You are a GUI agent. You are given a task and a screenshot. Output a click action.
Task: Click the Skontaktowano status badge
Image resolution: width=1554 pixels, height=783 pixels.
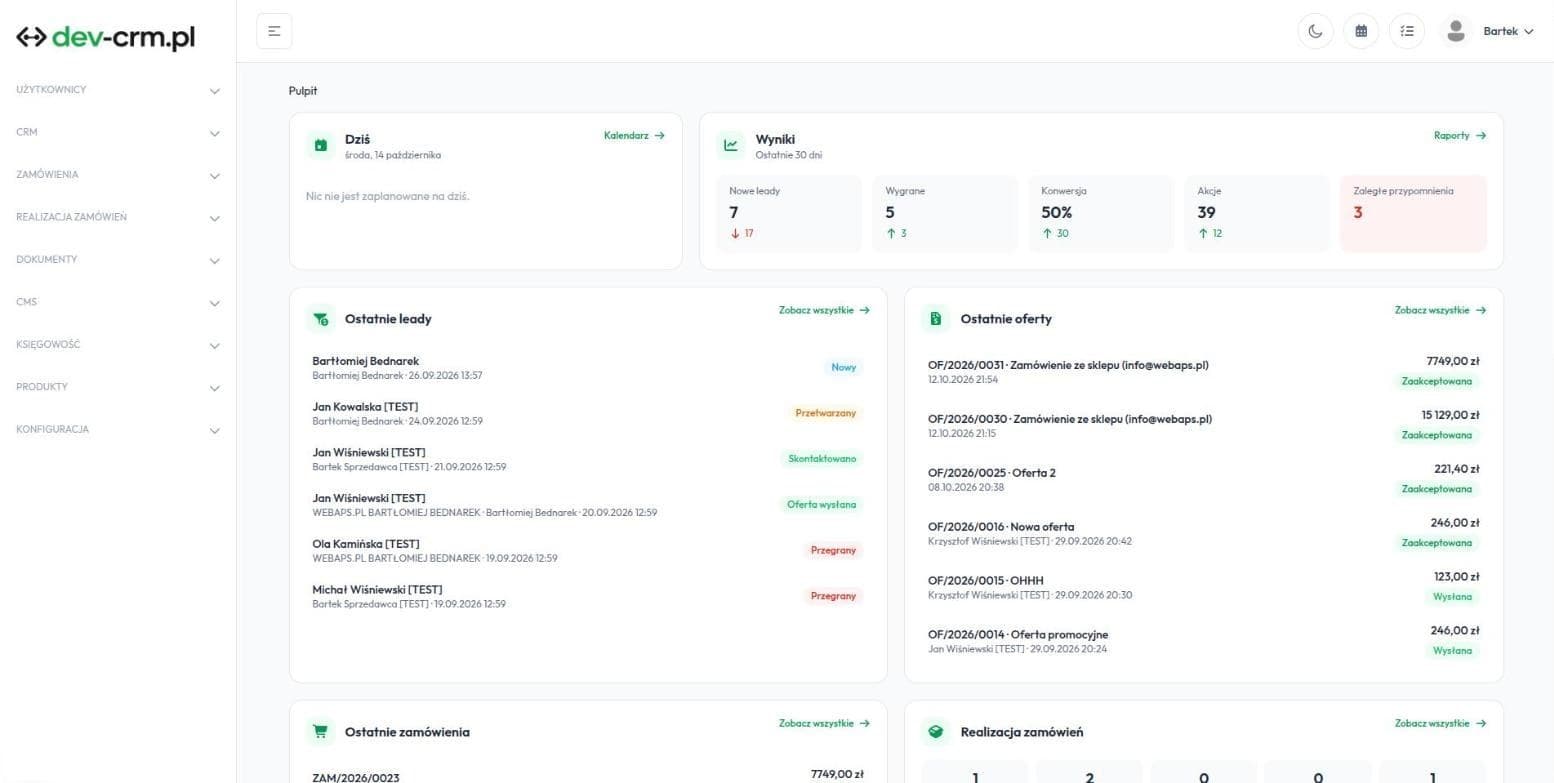coord(821,459)
